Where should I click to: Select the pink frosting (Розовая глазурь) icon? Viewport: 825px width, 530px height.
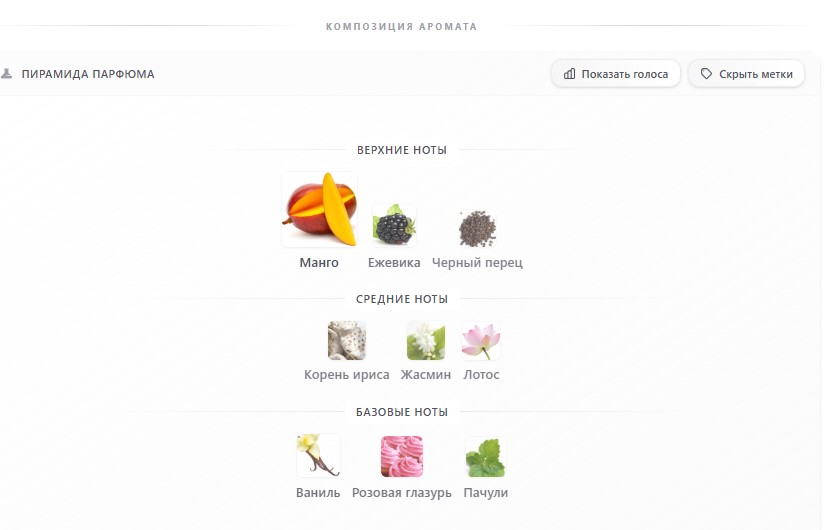pos(401,456)
